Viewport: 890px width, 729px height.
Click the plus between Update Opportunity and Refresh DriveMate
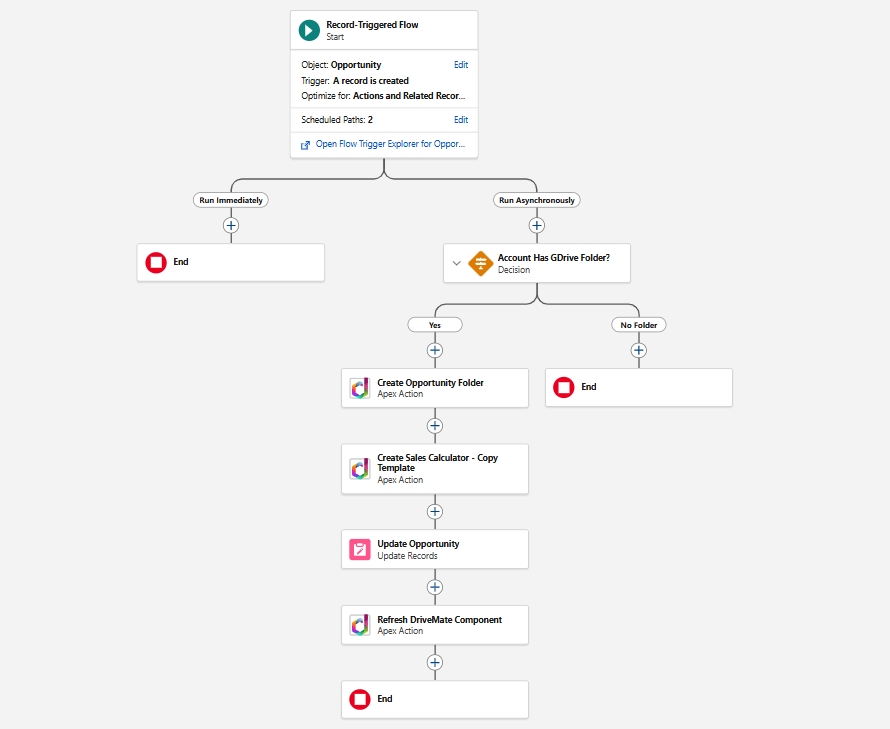click(435, 587)
